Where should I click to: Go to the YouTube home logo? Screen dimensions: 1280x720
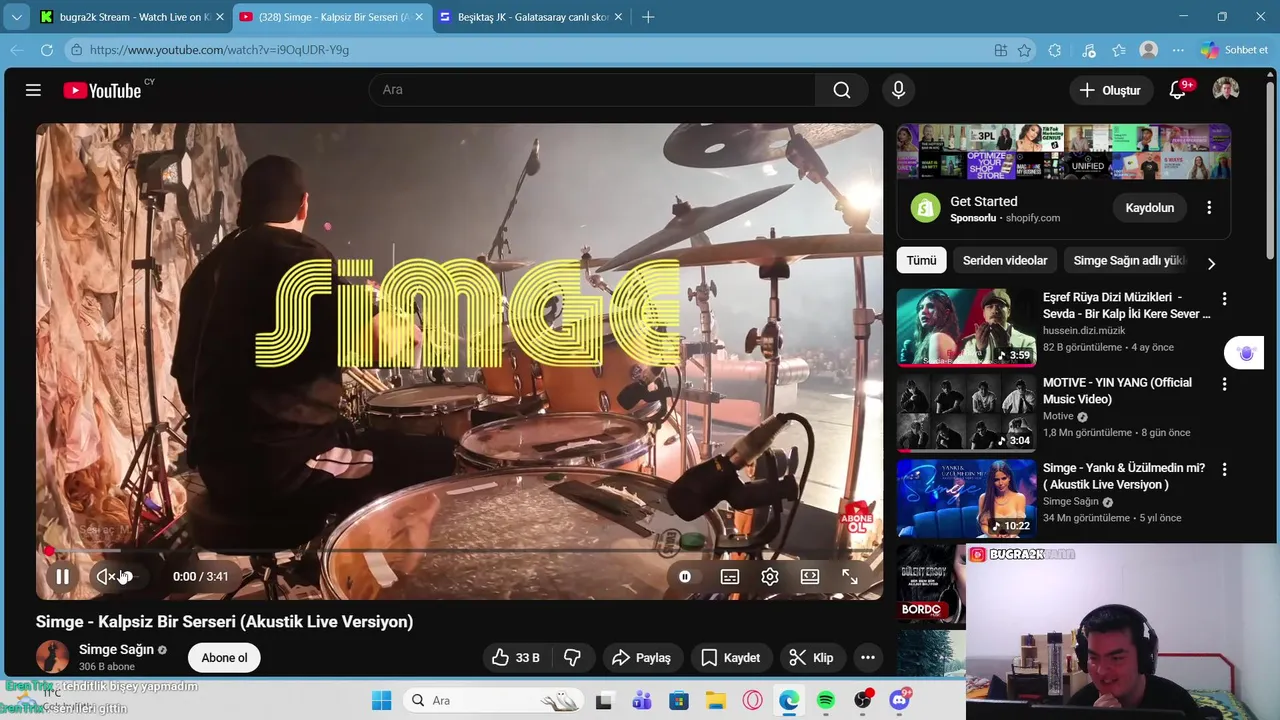click(102, 91)
